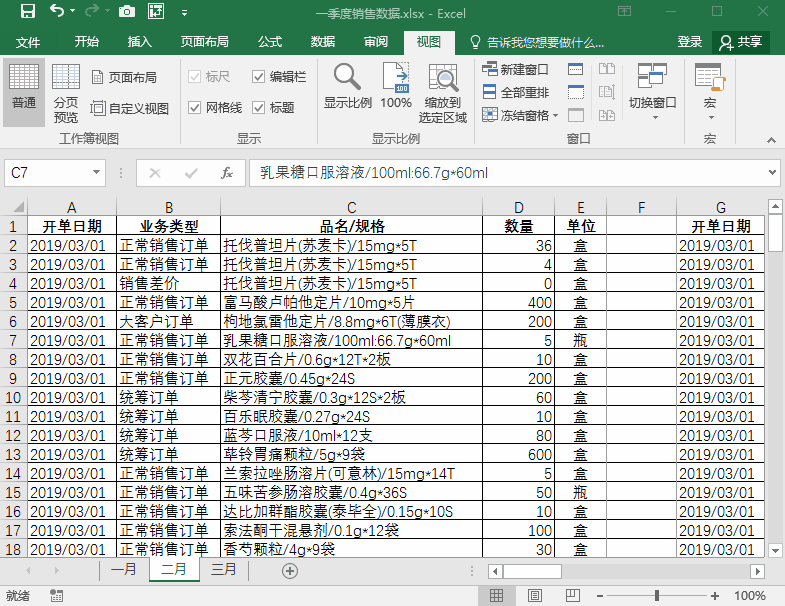785x606 pixels.
Task: Click the insert function fx icon
Action: pyautogui.click(x=227, y=173)
